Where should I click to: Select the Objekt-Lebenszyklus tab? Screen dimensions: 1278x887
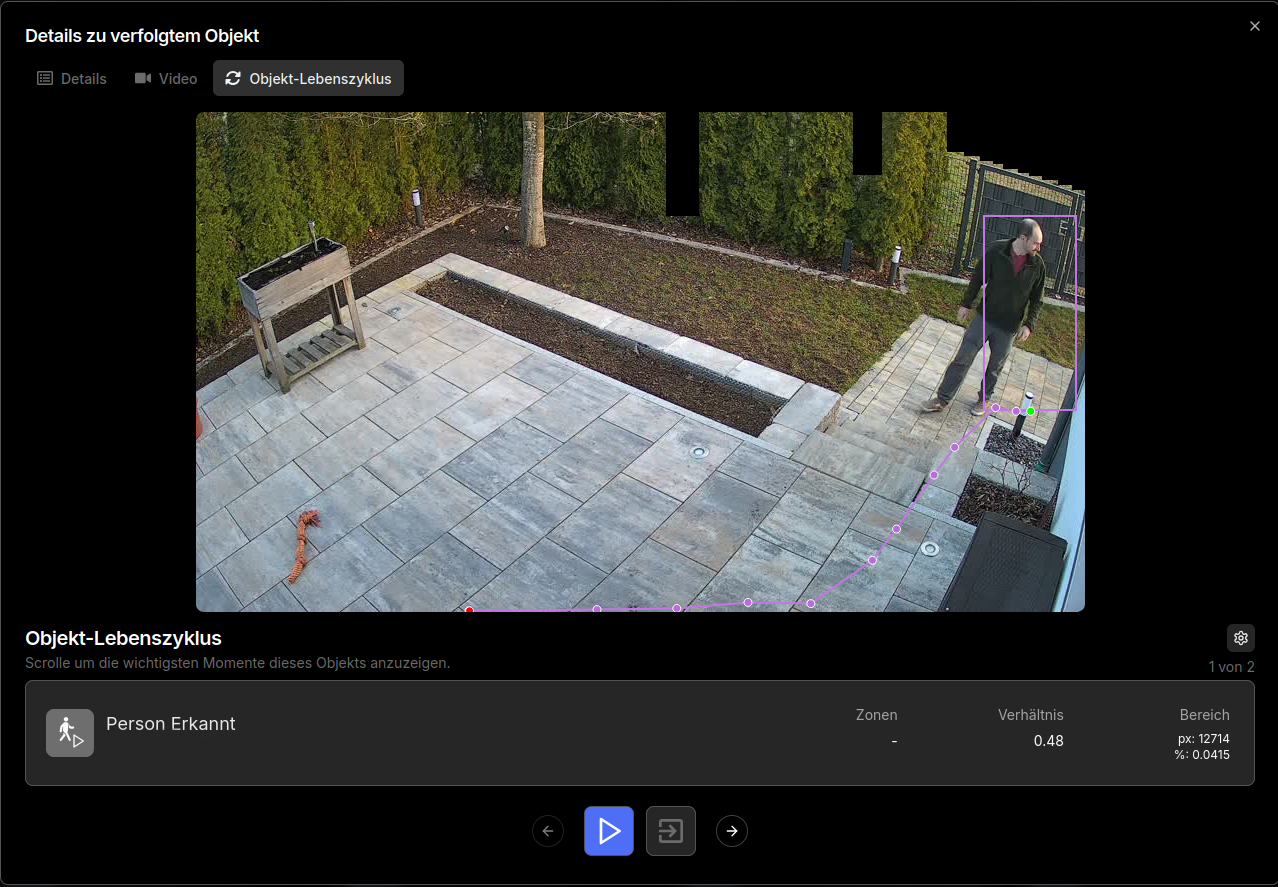(309, 78)
